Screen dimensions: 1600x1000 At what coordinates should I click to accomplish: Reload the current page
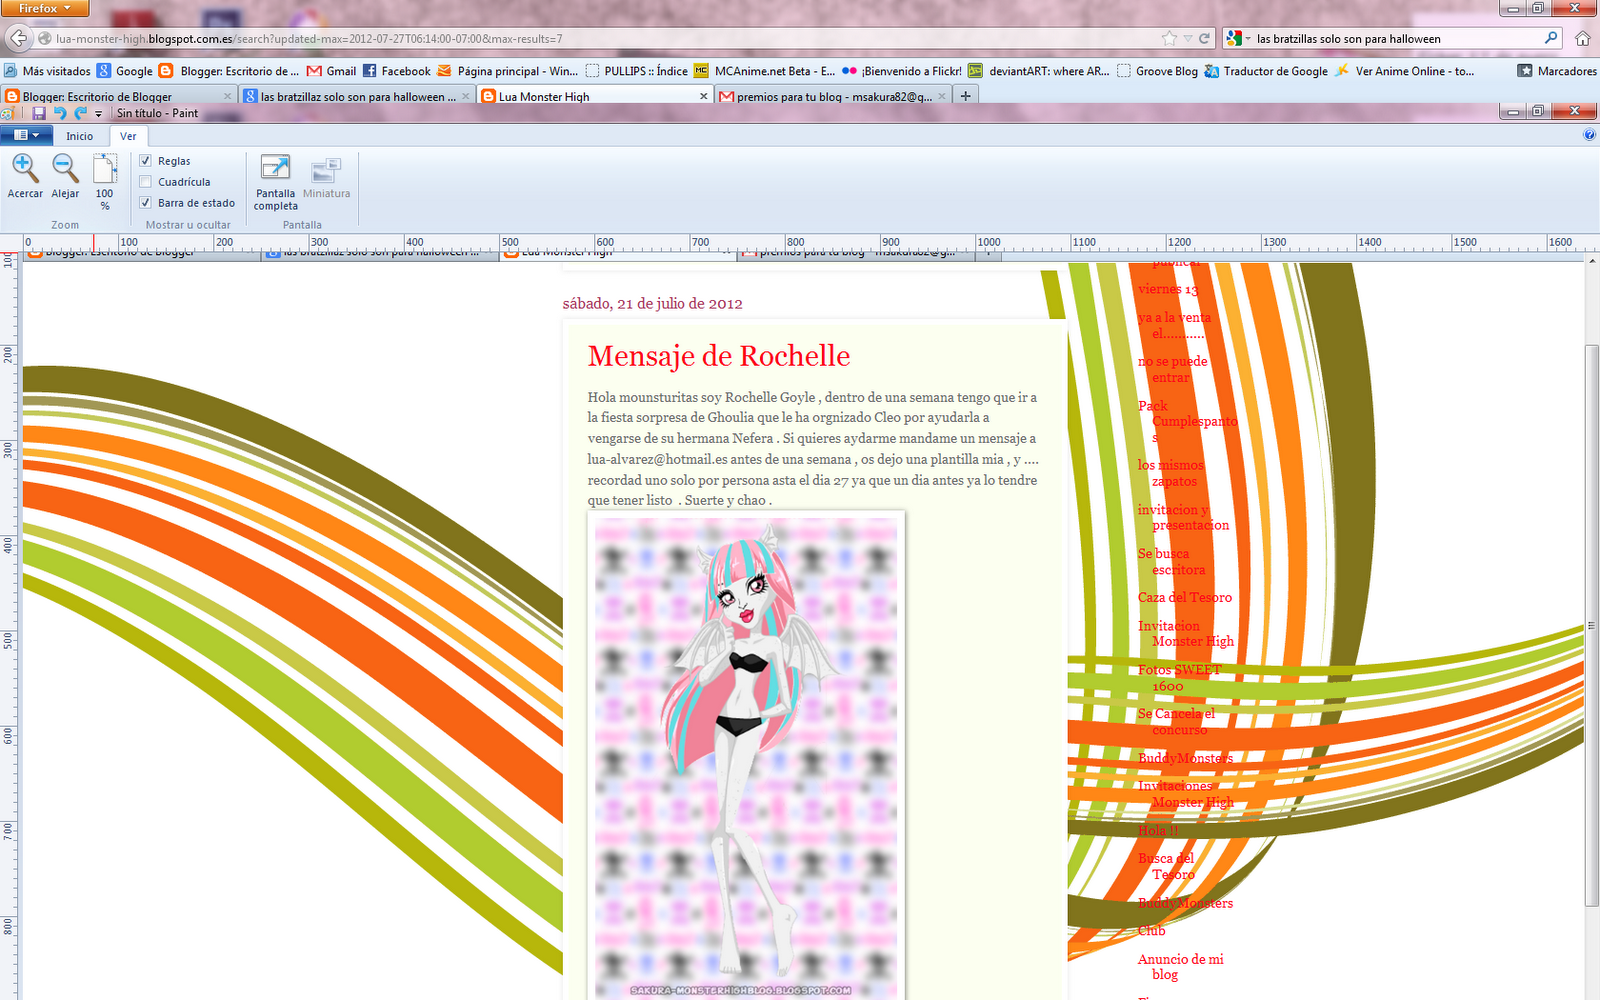(1204, 39)
